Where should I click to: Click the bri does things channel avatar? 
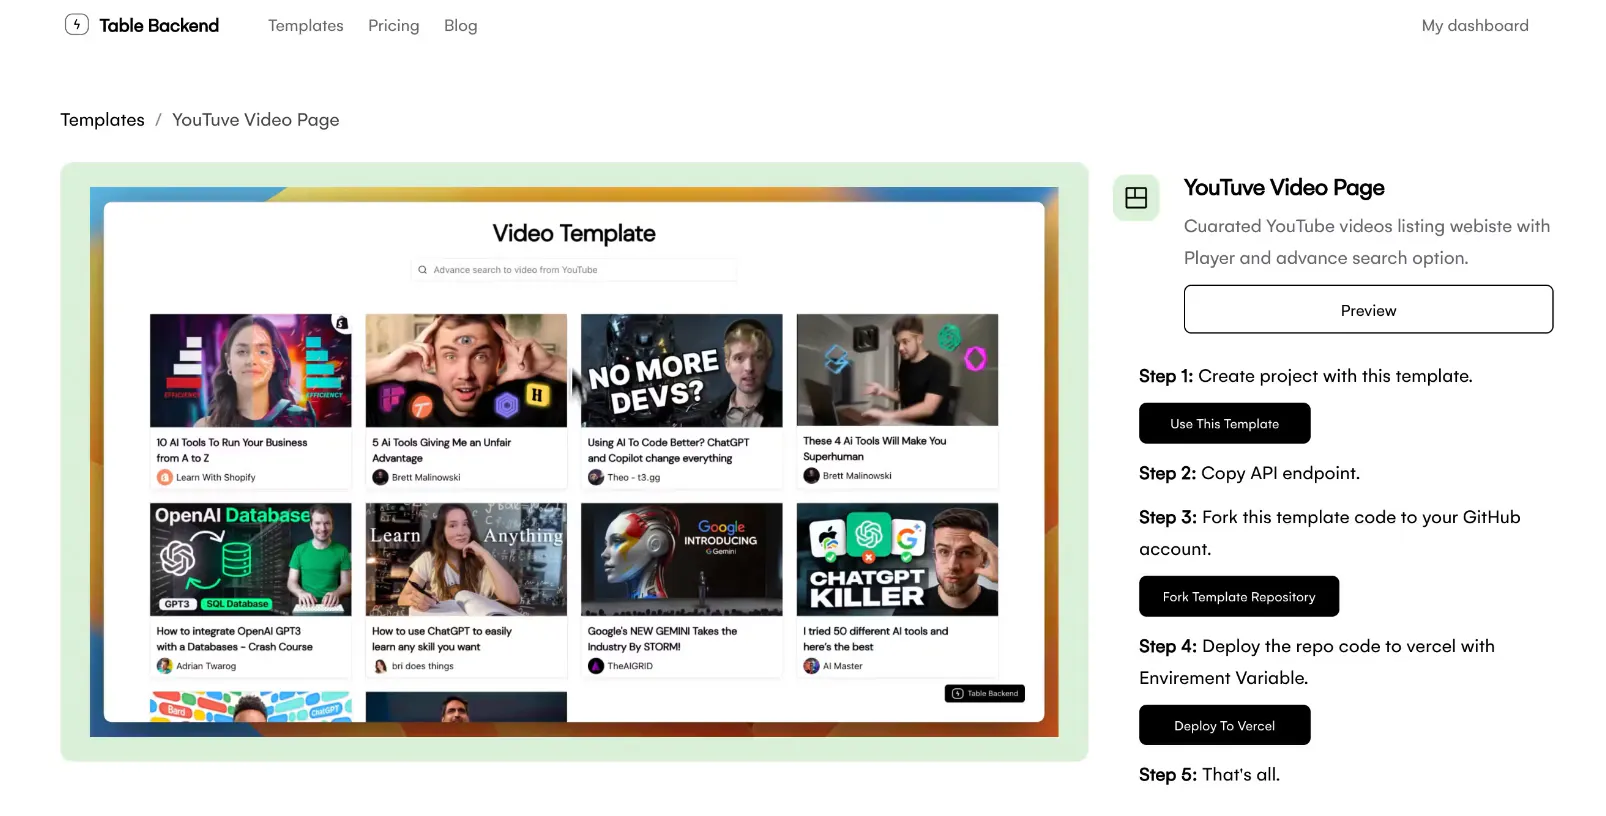click(x=380, y=666)
